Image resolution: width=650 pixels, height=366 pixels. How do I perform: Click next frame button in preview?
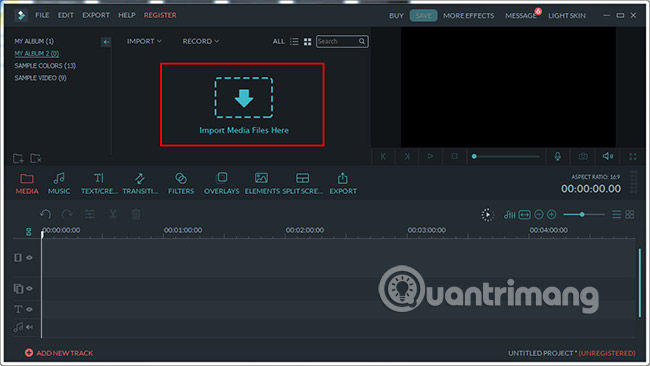(407, 156)
